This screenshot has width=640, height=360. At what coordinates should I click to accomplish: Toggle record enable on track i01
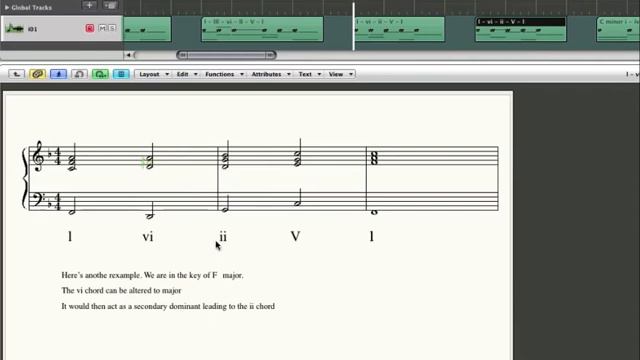pyautogui.click(x=89, y=28)
